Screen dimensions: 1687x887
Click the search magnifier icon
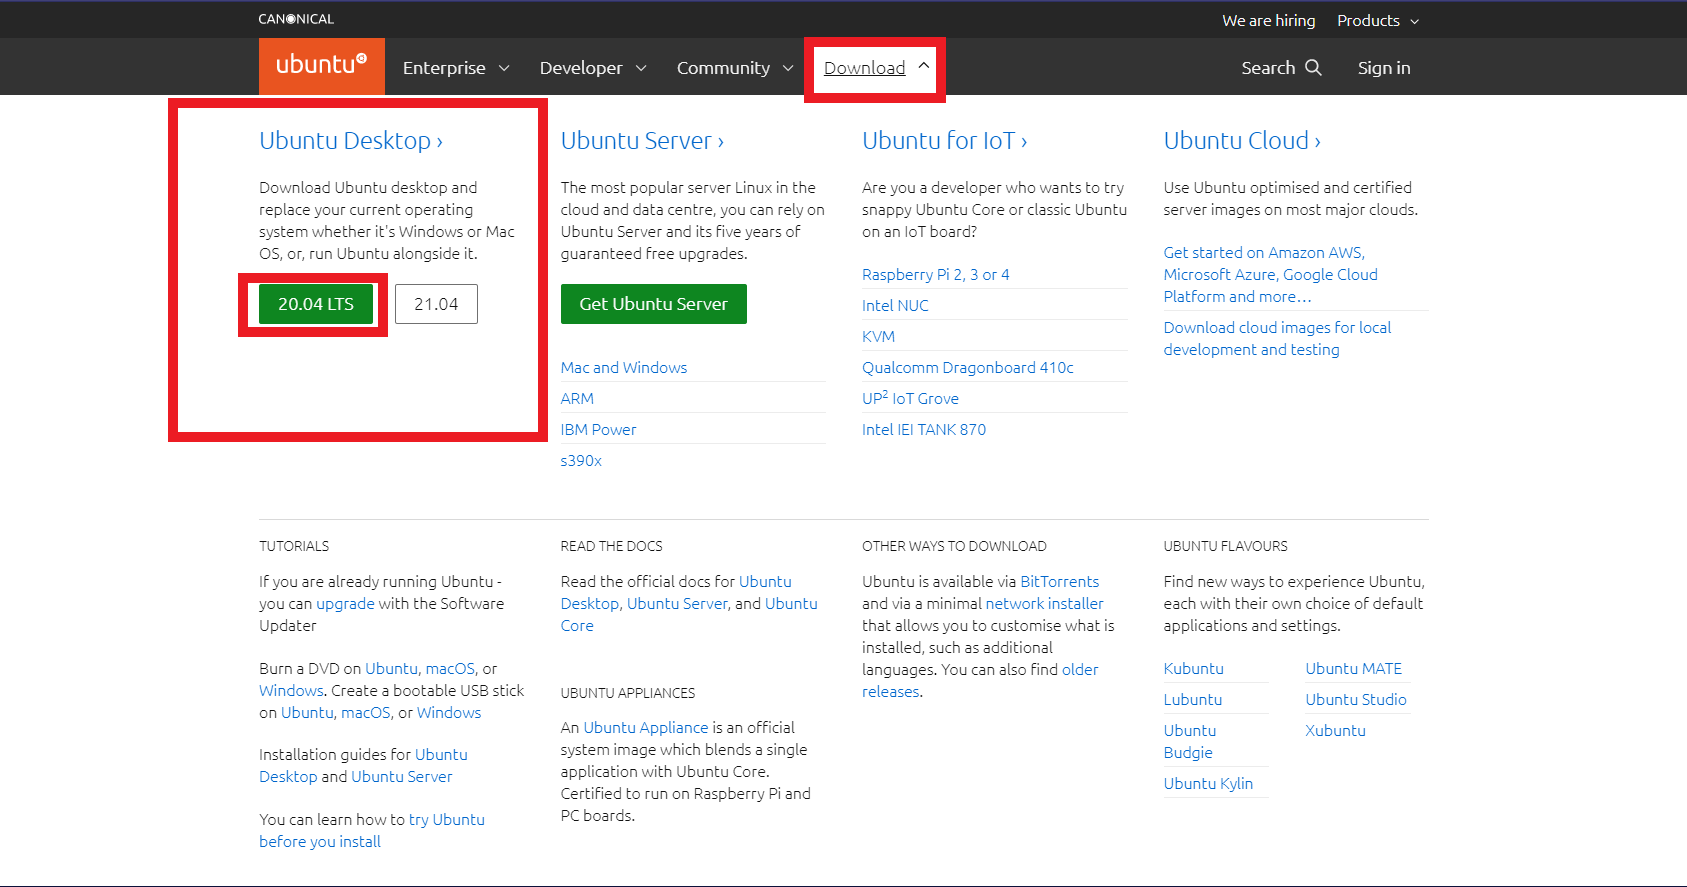1313,67
